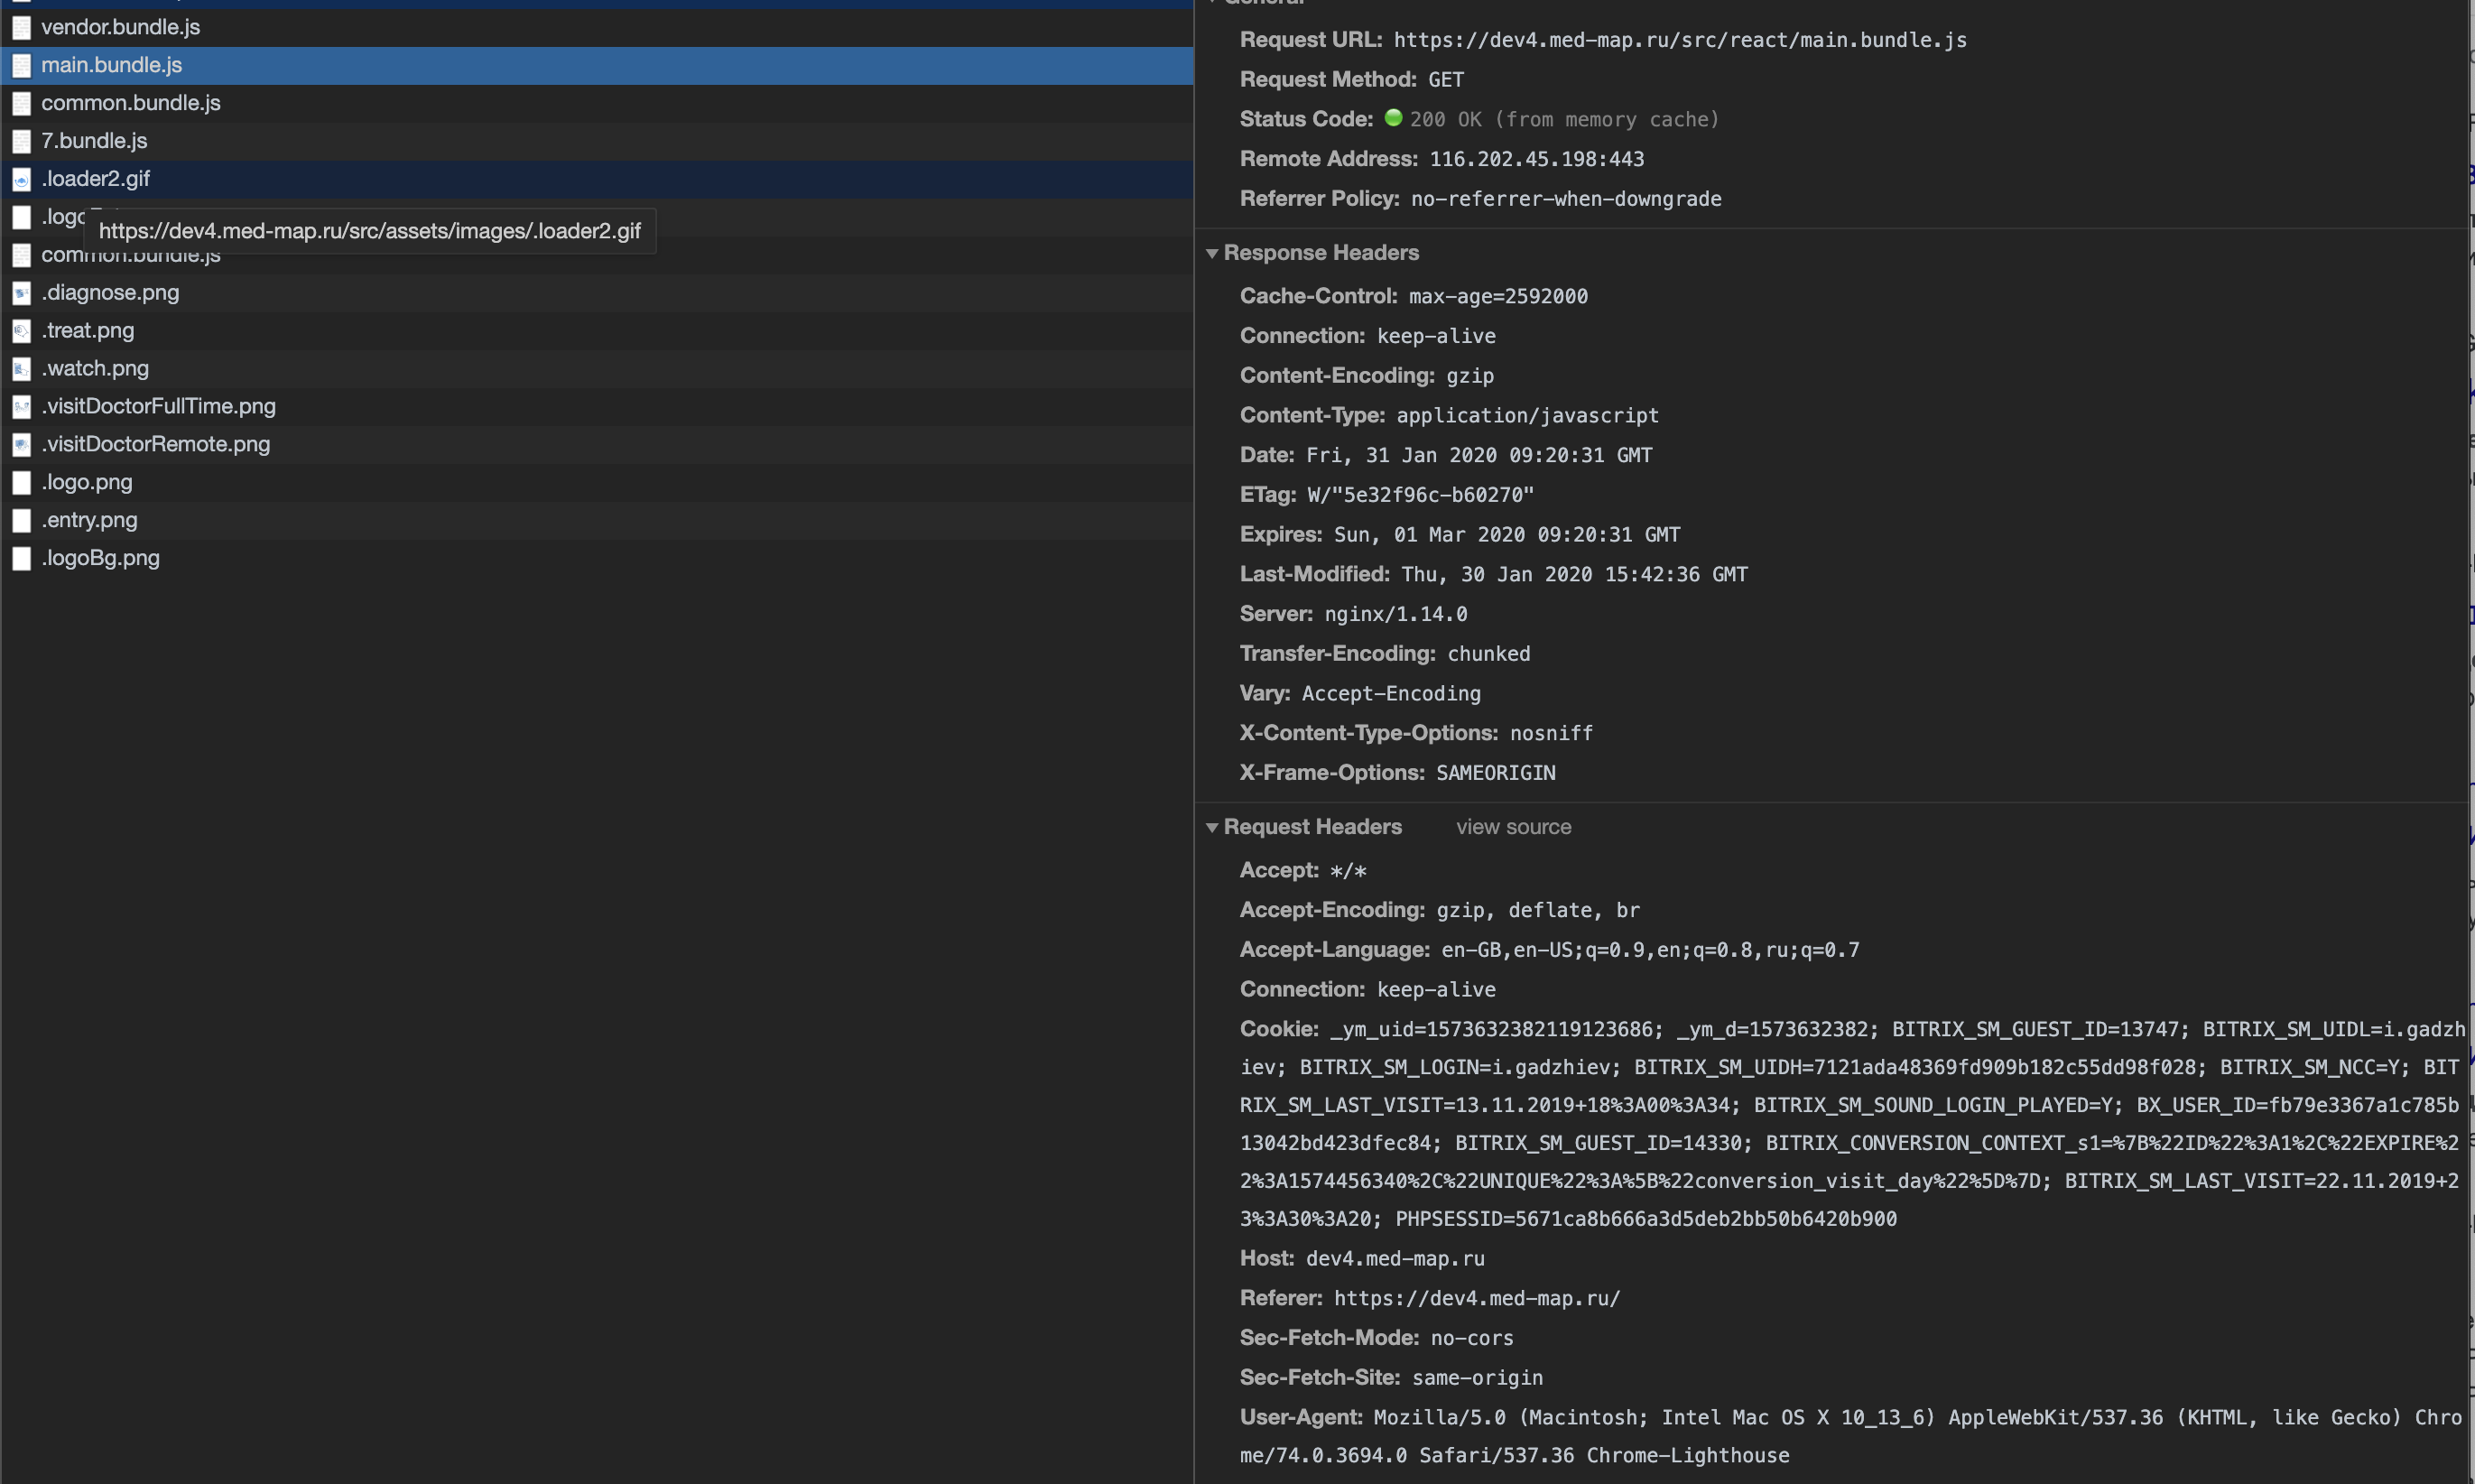Viewport: 2475px width, 1484px height.
Task: Click file icon of vendor.bundle.js
Action: coord(21,28)
